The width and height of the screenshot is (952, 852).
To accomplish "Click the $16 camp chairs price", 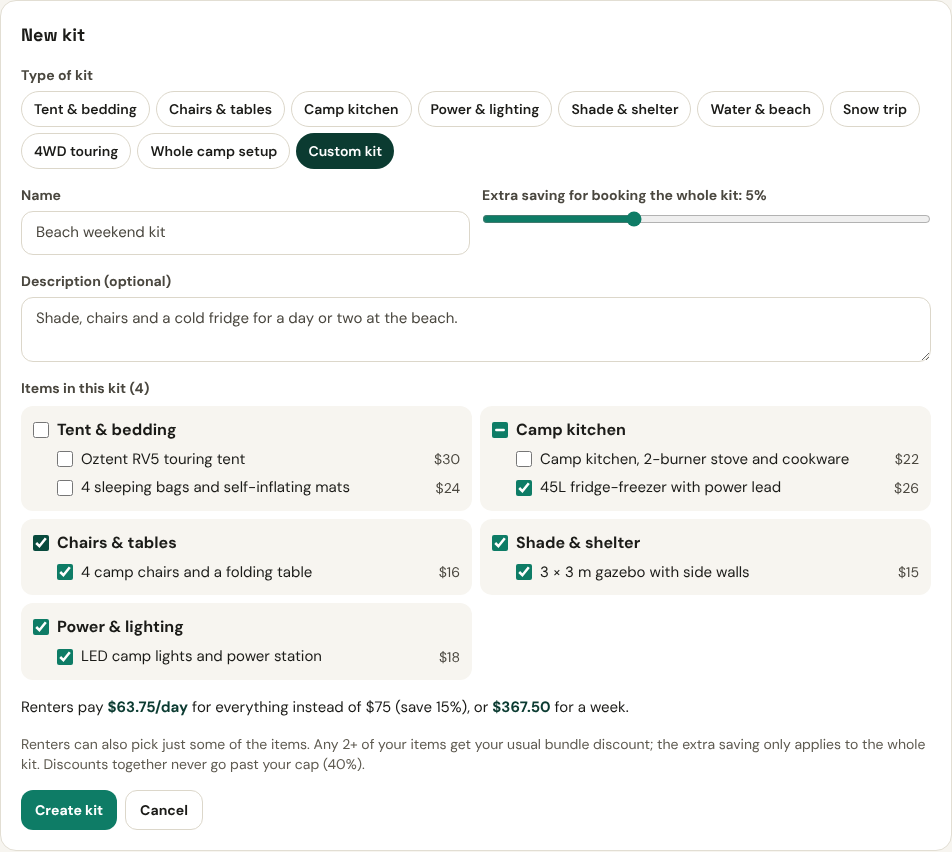I will pyautogui.click(x=449, y=572).
